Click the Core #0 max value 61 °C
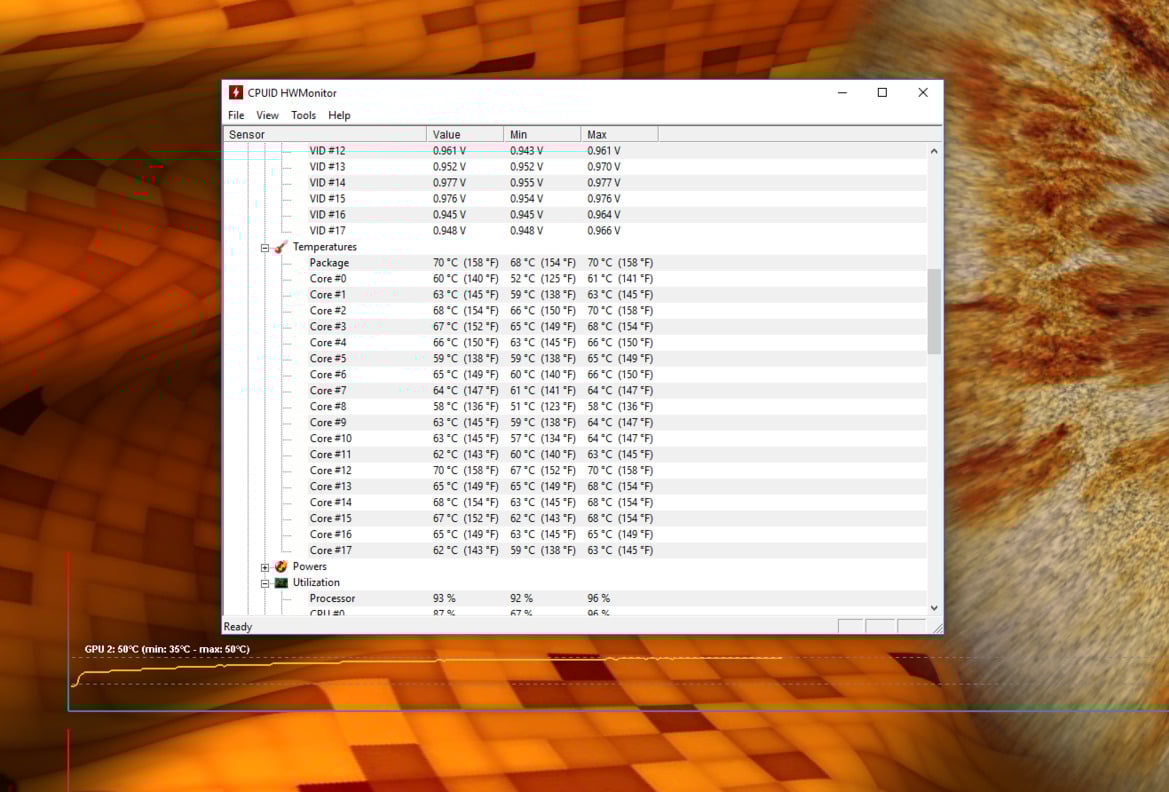 click(x=620, y=279)
